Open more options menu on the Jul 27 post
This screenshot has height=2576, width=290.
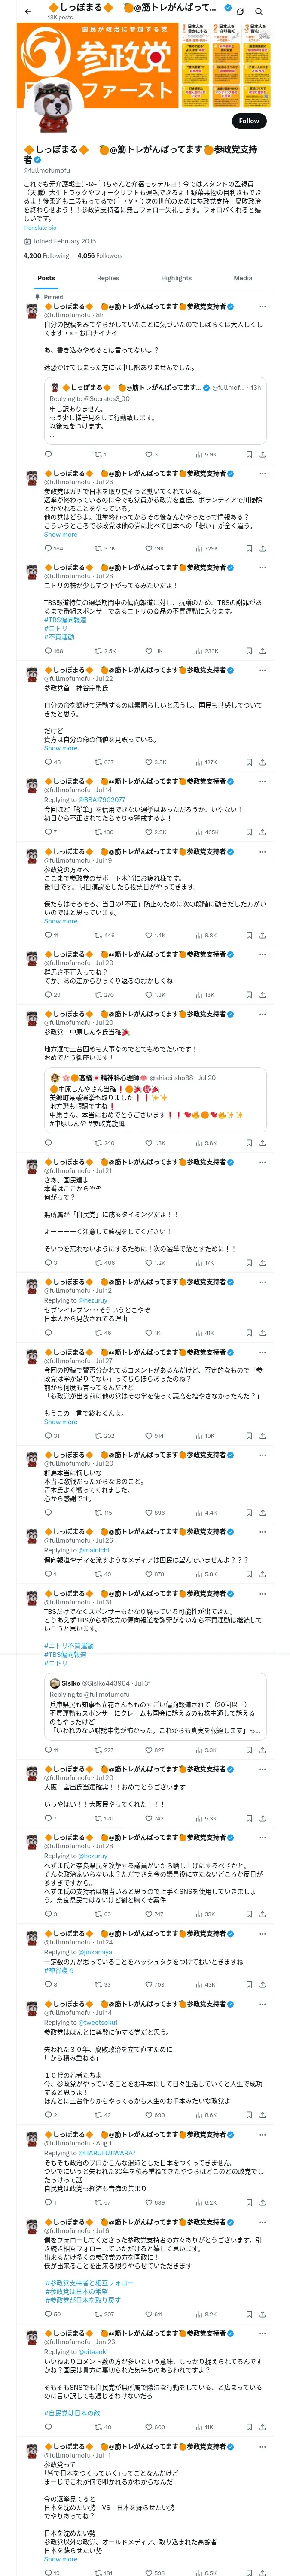(x=262, y=1352)
